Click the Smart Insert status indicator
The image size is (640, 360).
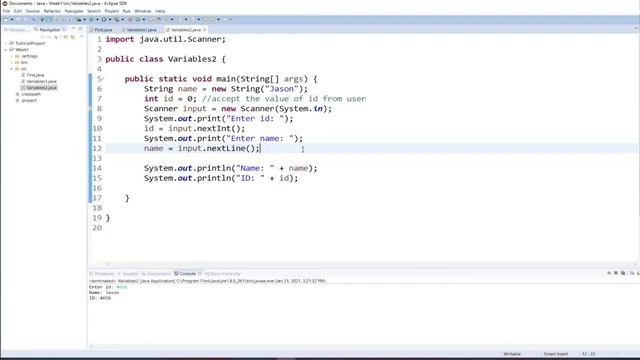[x=556, y=354]
